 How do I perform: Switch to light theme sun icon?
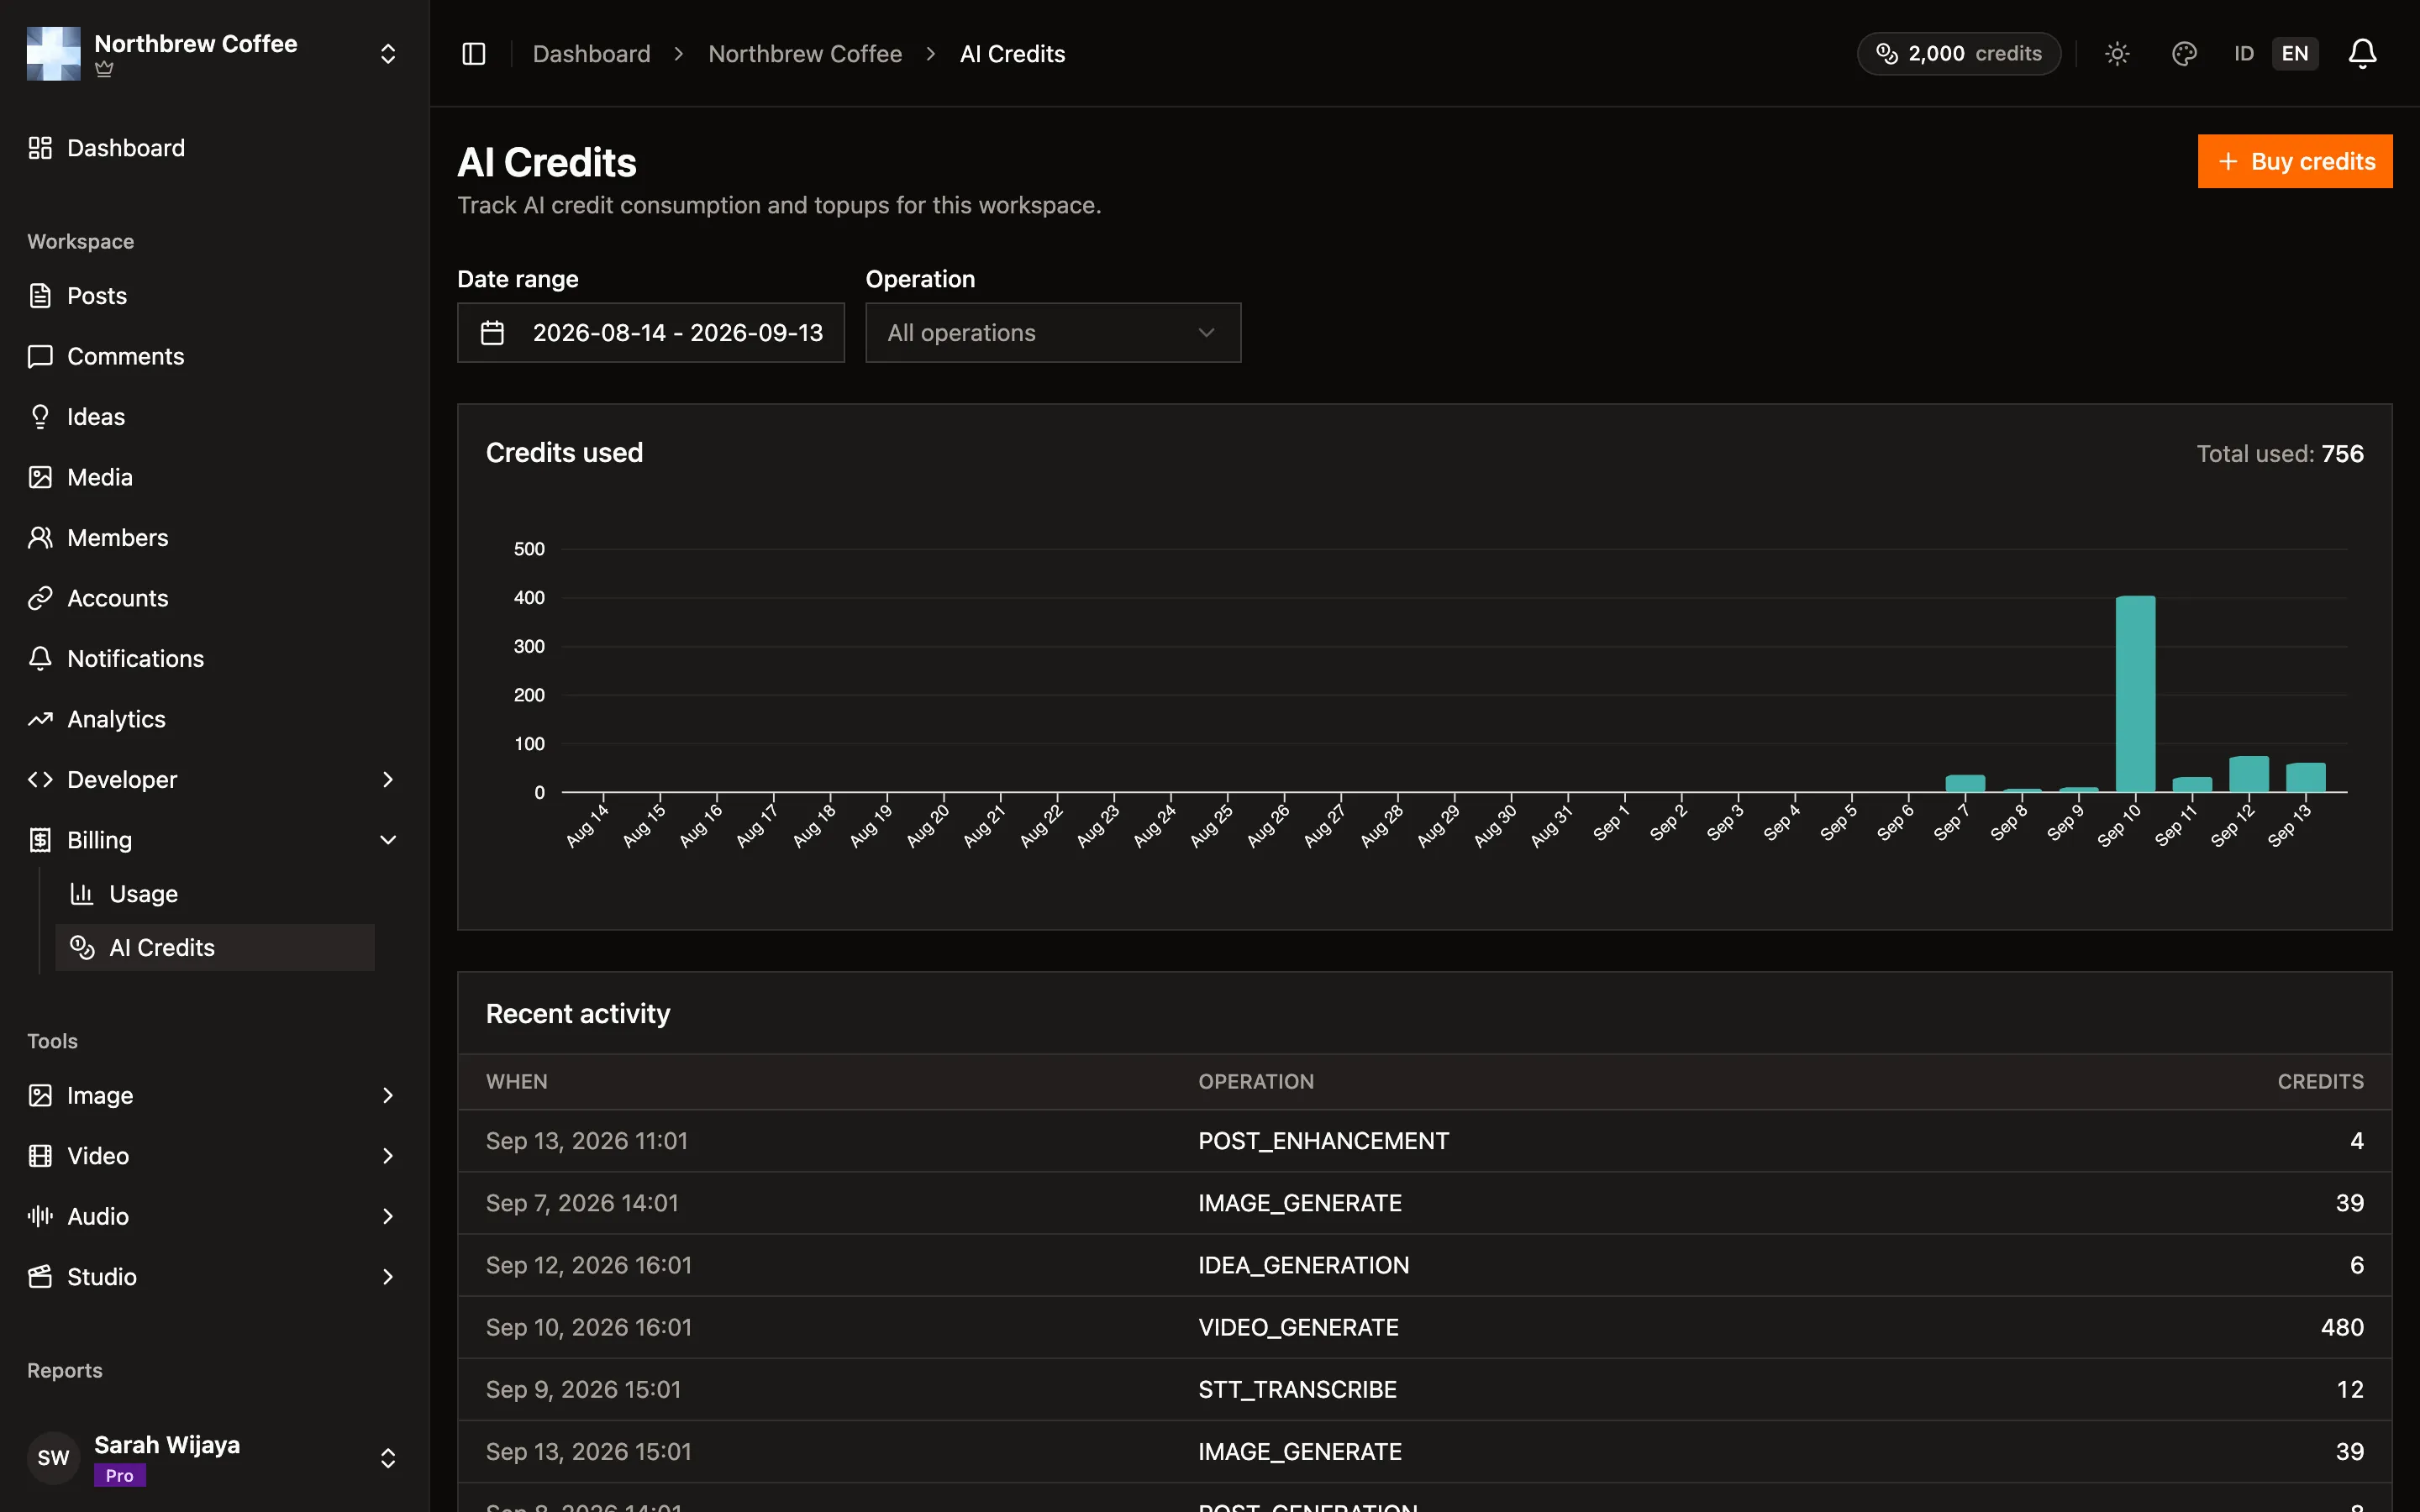coord(2117,54)
